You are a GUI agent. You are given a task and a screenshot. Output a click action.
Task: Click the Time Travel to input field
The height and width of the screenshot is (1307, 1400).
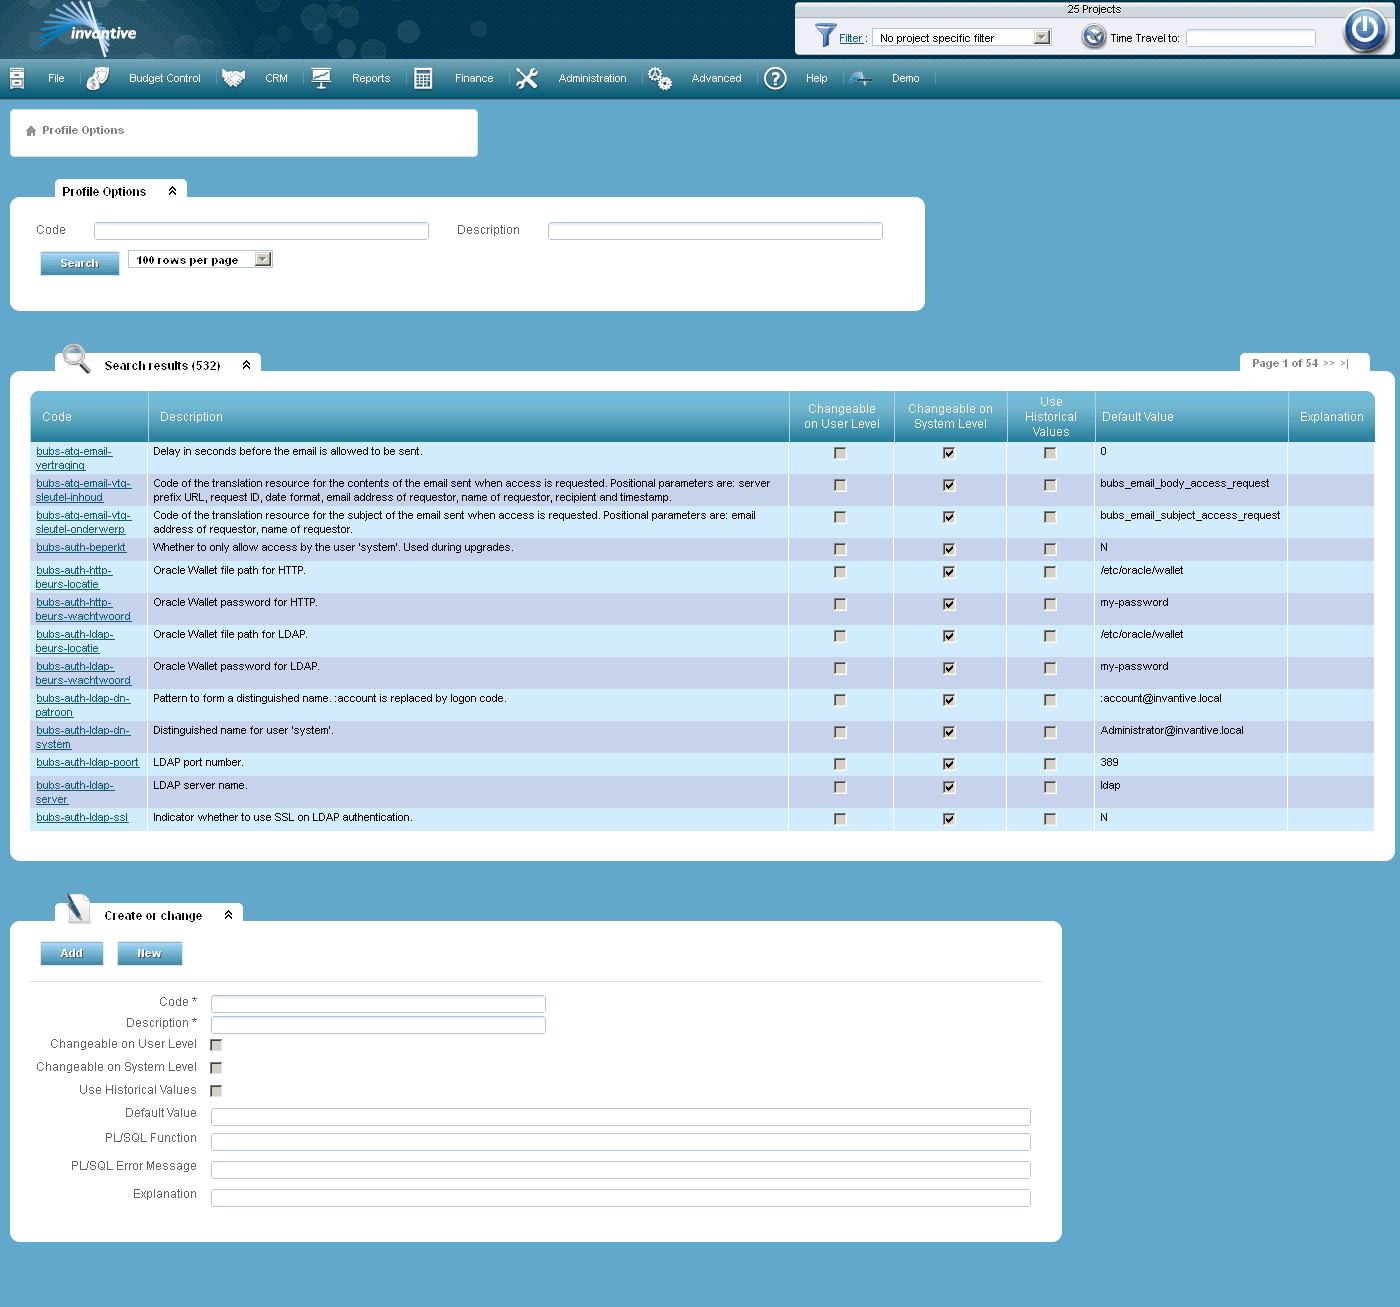[x=1251, y=38]
